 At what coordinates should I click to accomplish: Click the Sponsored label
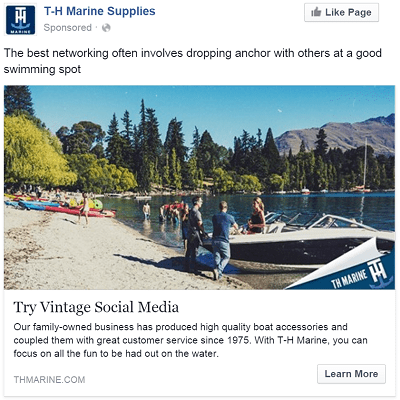pos(67,28)
